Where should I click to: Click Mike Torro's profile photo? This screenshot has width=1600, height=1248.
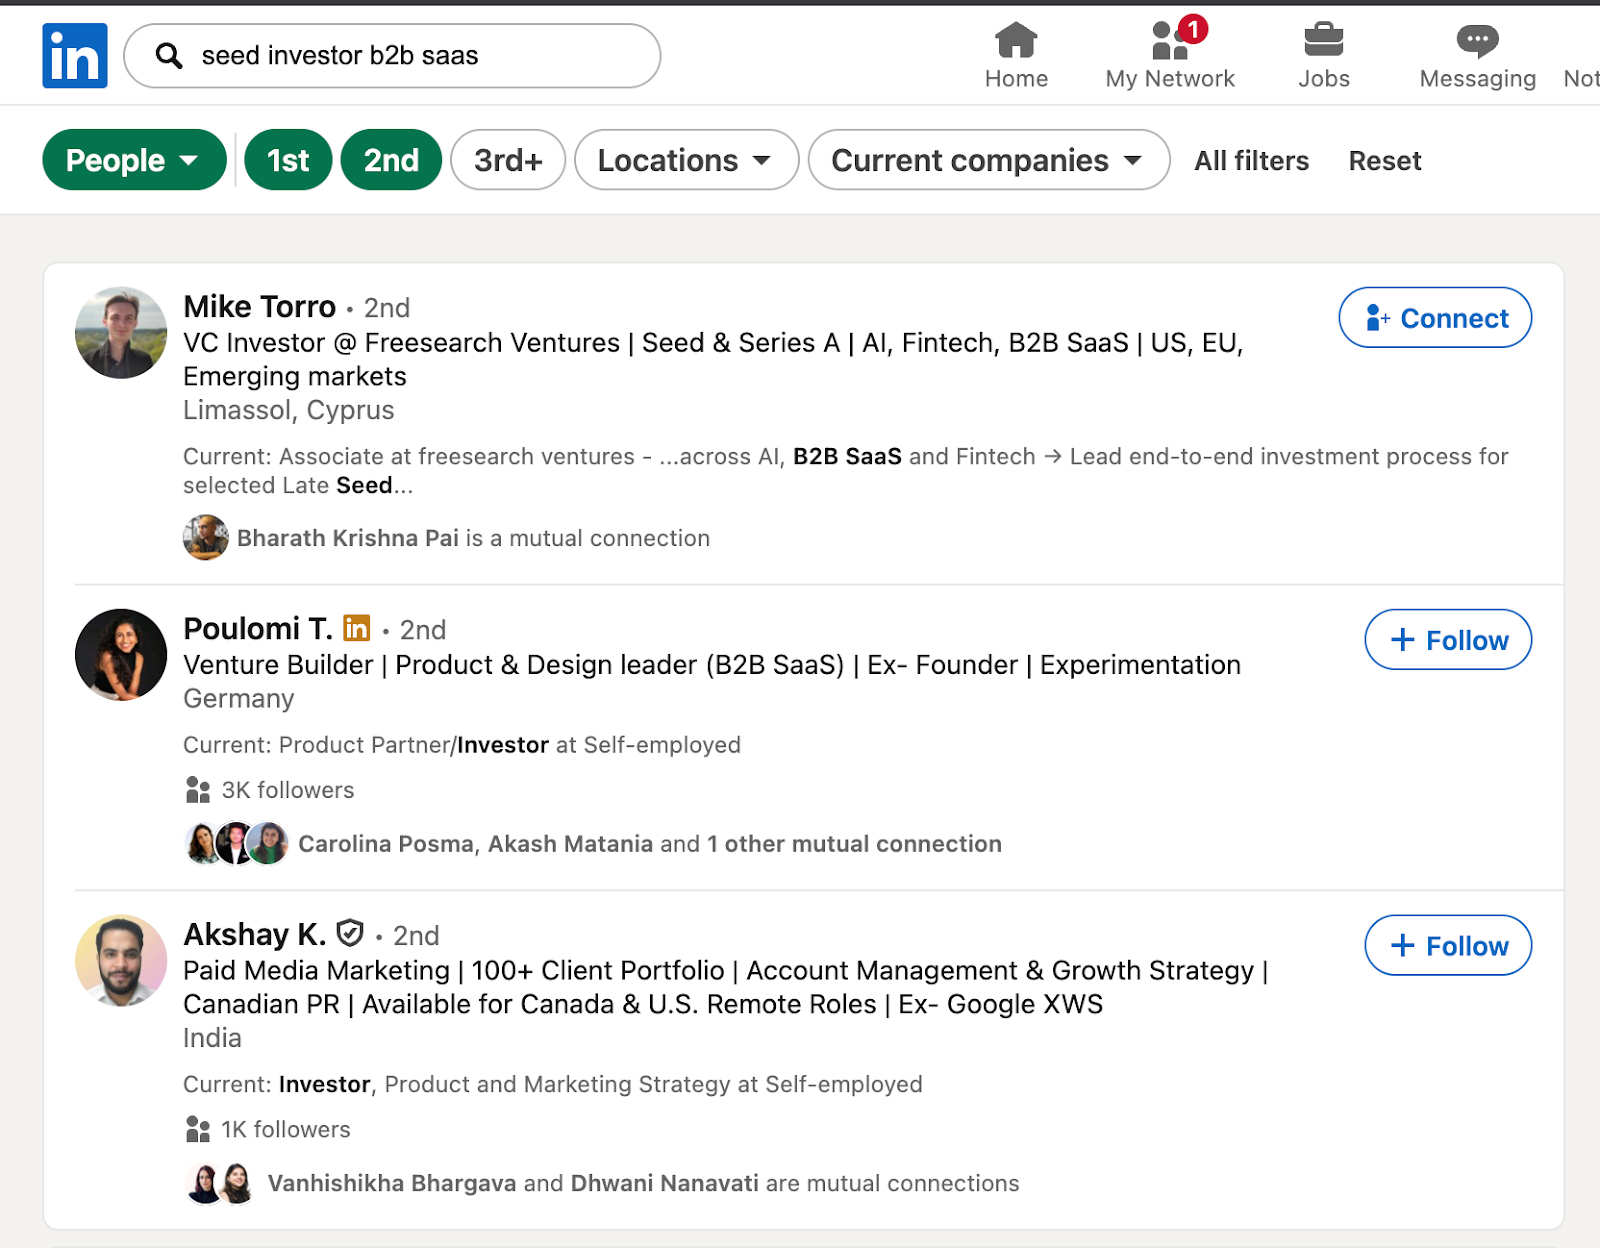121,333
